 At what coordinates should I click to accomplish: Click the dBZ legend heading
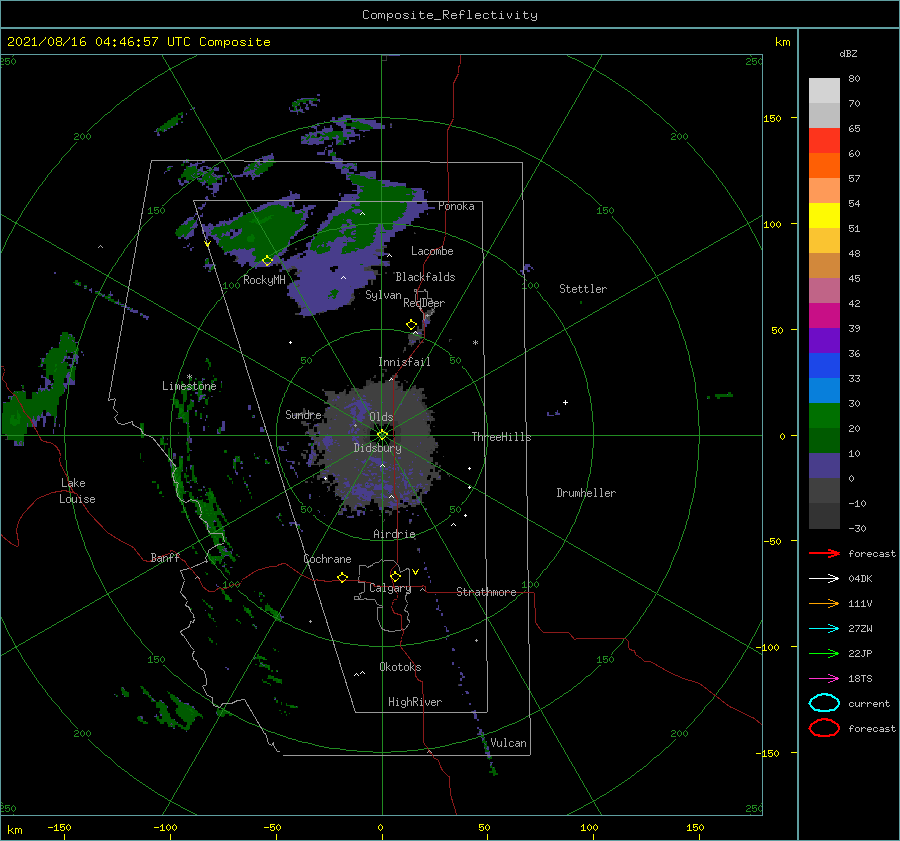tap(848, 53)
